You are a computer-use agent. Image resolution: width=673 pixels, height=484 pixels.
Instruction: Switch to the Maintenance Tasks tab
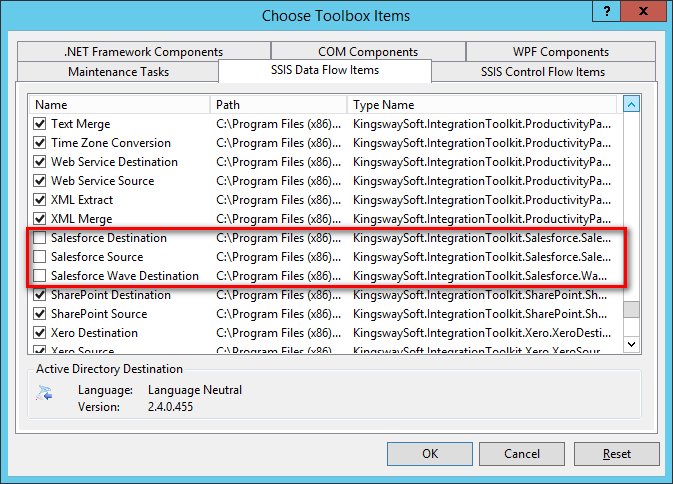click(x=118, y=72)
